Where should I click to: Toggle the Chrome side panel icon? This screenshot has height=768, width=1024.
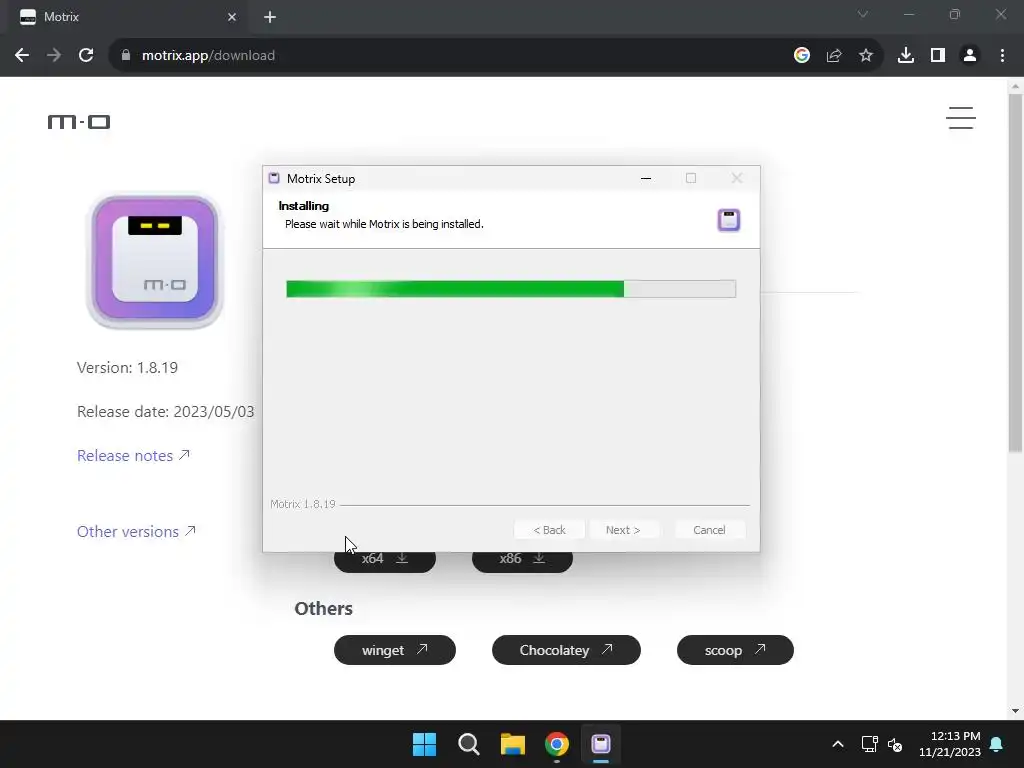(x=938, y=56)
